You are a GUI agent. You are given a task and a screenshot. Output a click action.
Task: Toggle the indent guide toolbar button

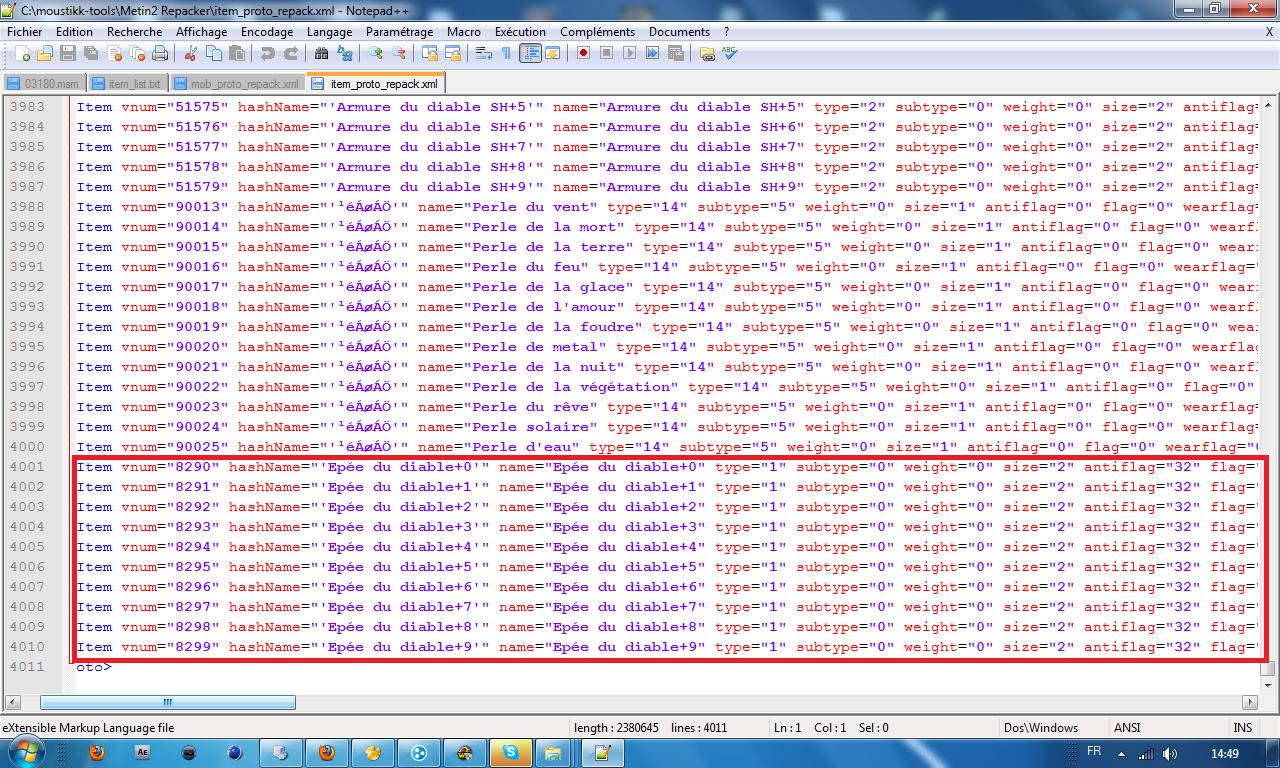click(530, 53)
